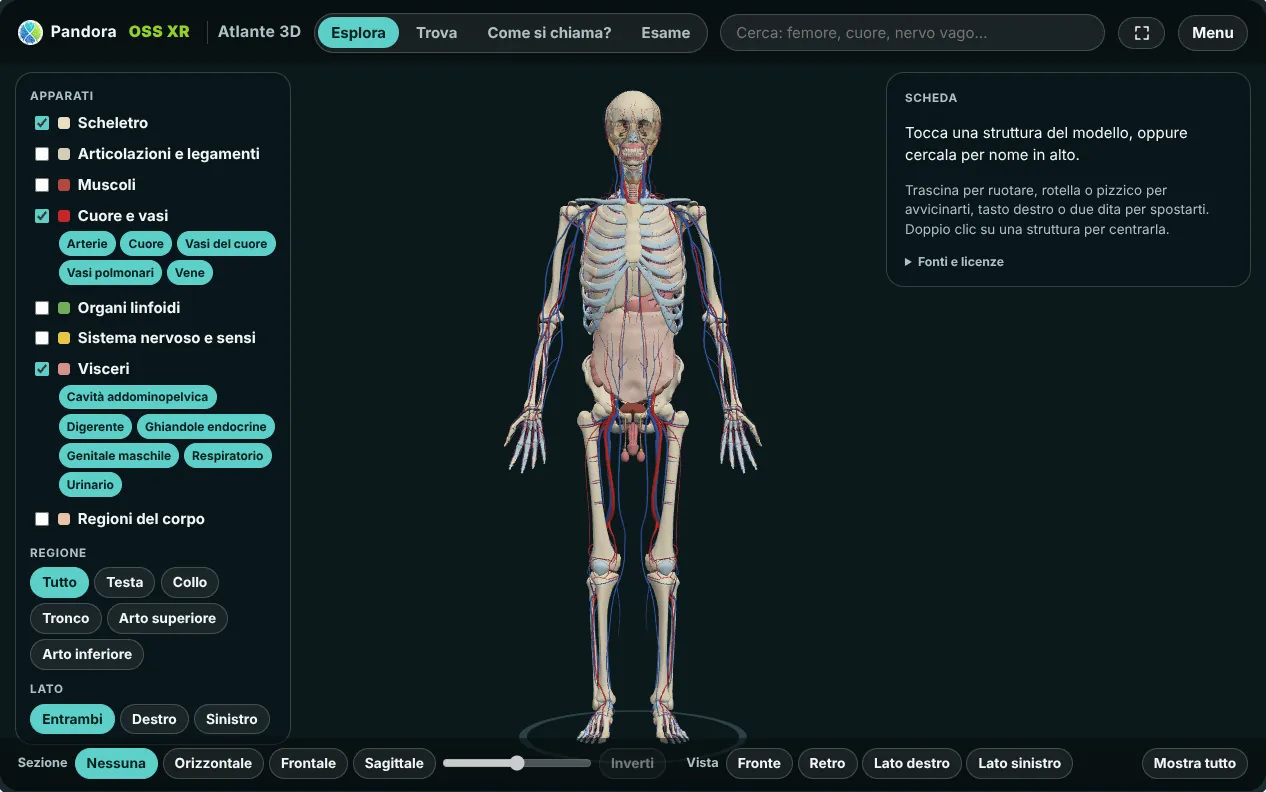Click the Pandora globe logo icon
The image size is (1266, 792).
click(31, 32)
